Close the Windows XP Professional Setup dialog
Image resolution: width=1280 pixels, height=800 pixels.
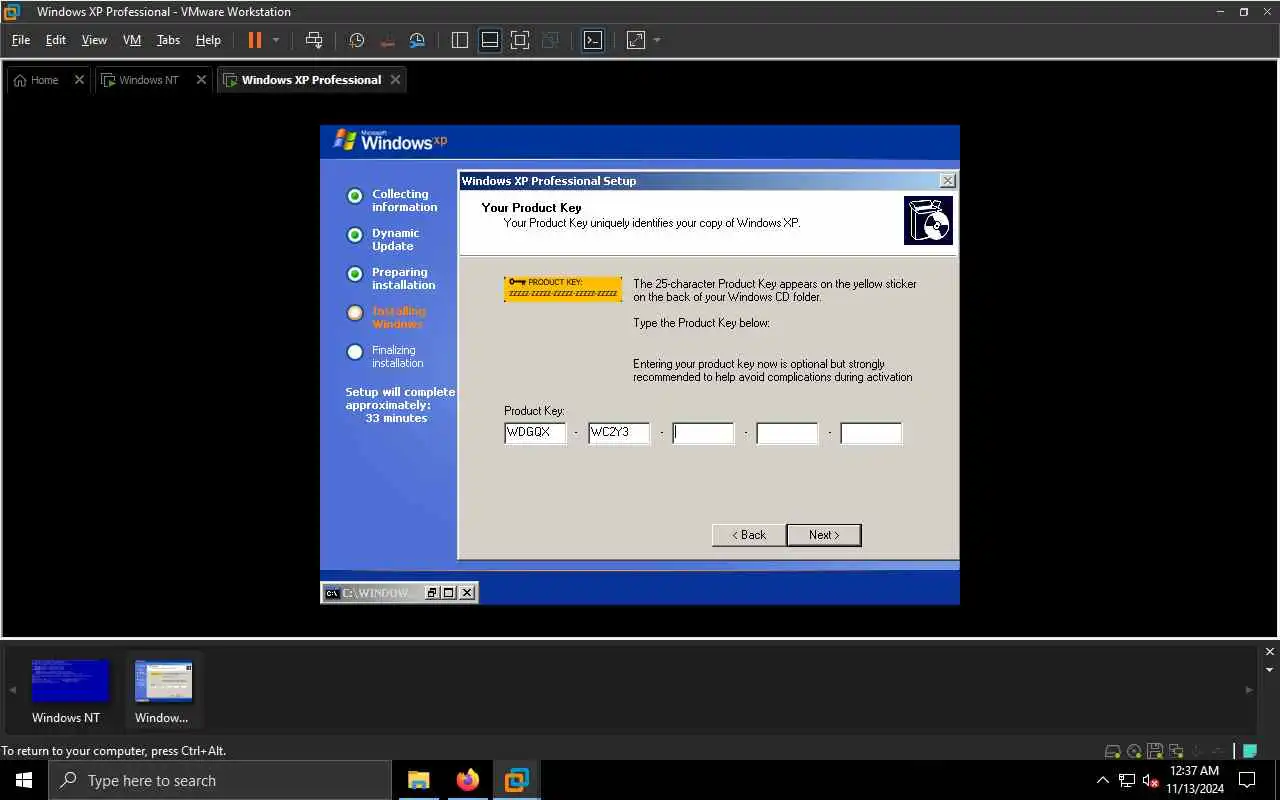947,181
